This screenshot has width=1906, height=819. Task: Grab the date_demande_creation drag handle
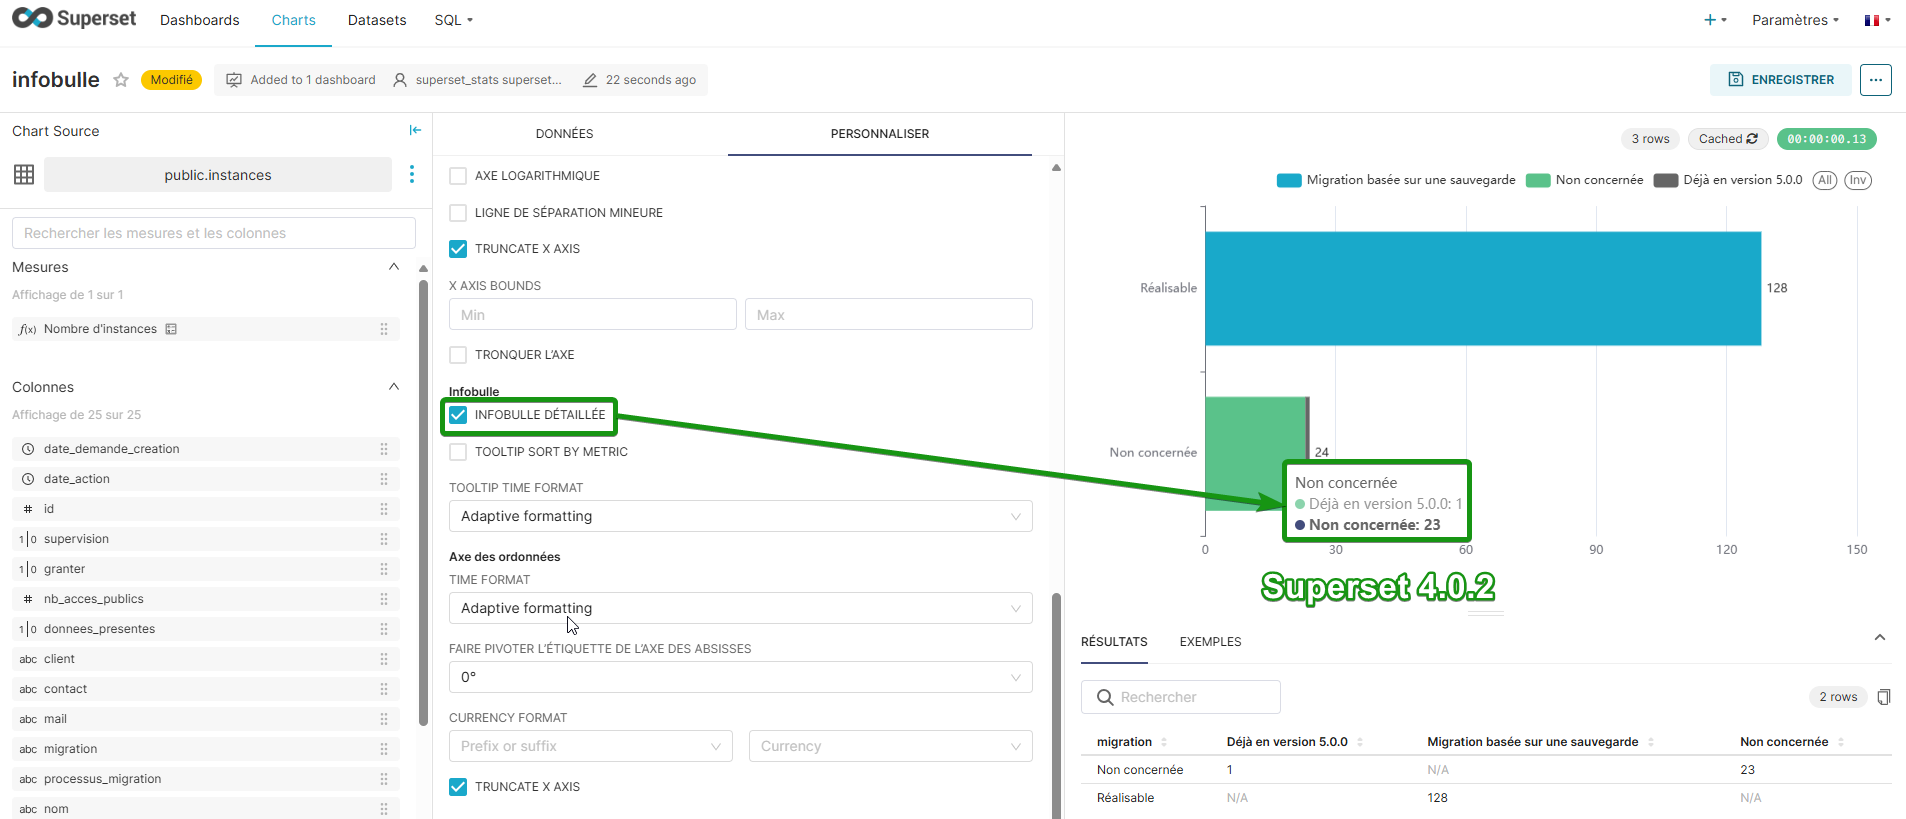coord(384,449)
